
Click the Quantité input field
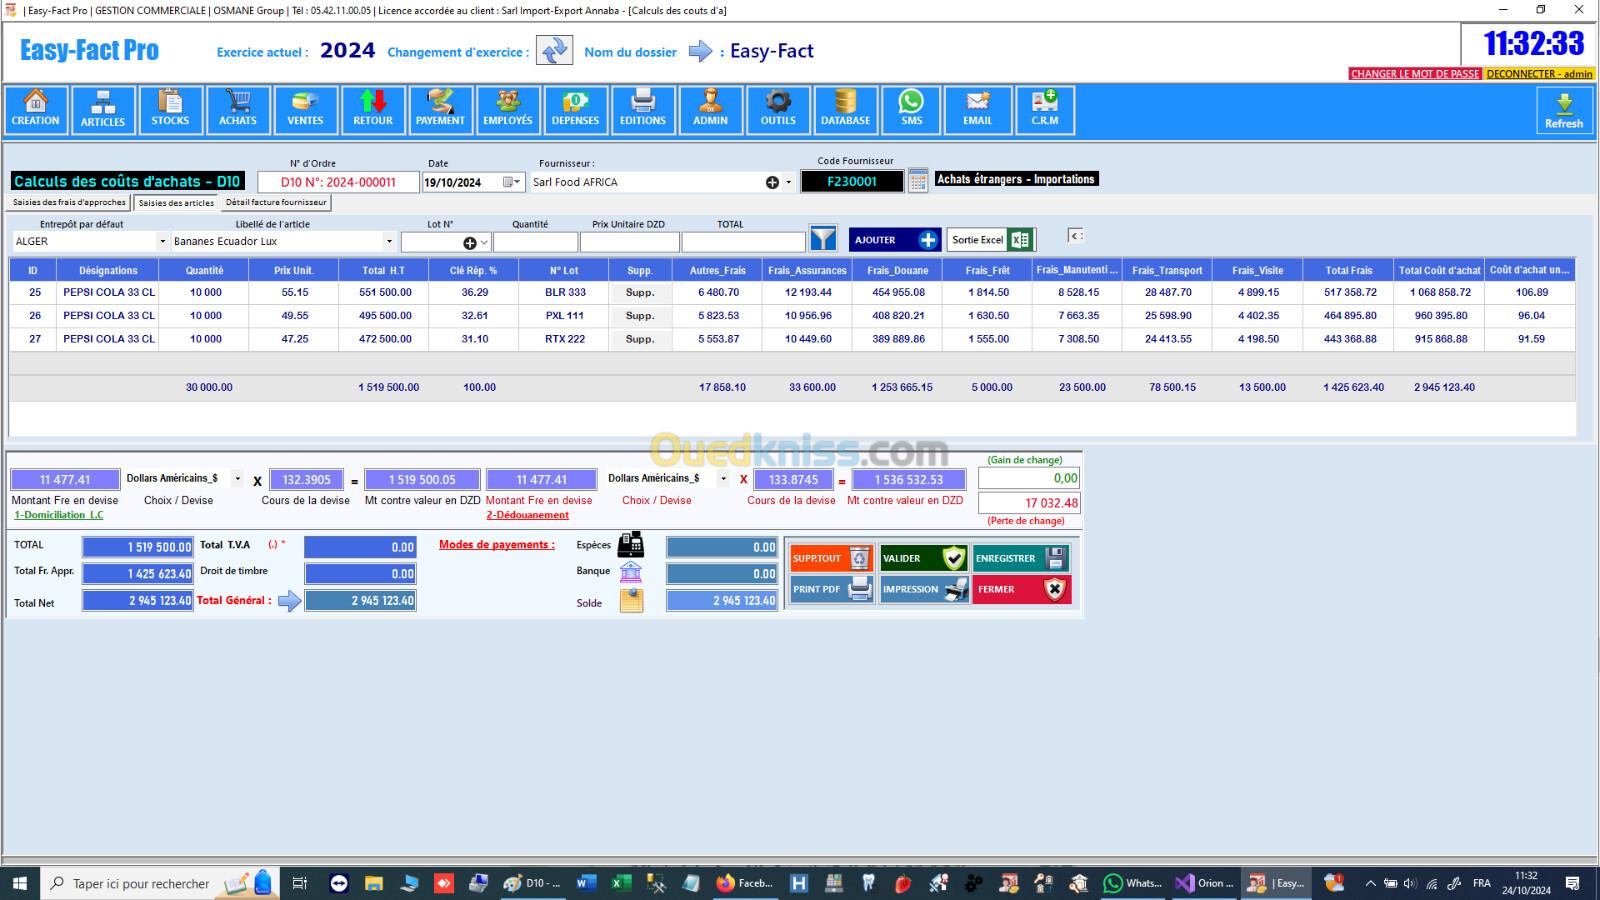coord(535,242)
